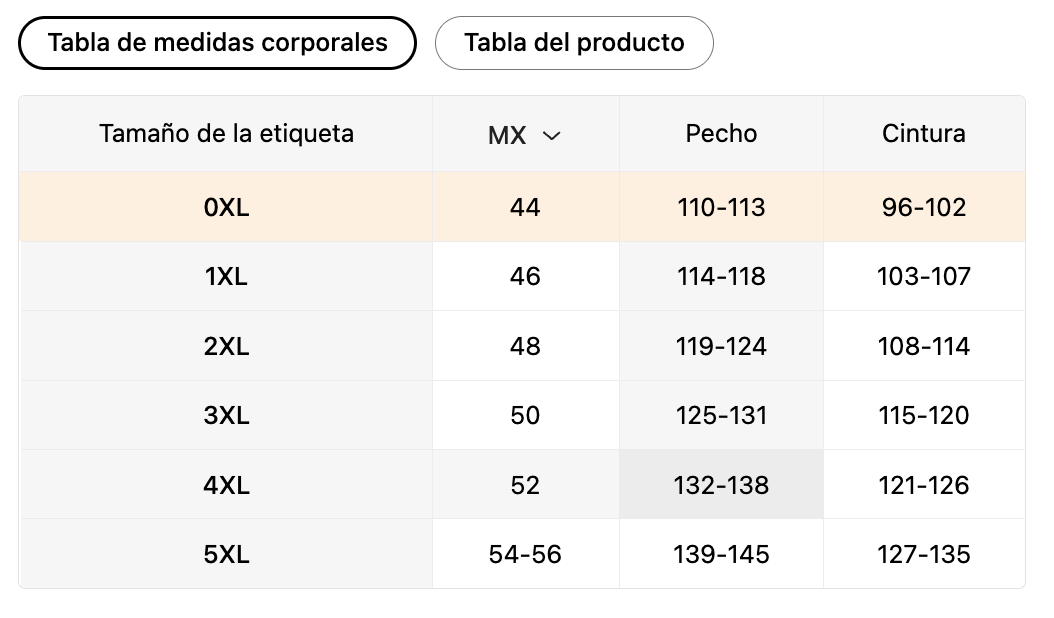The height and width of the screenshot is (618, 1054).
Task: Open the Tabla del producto tab
Action: [574, 43]
